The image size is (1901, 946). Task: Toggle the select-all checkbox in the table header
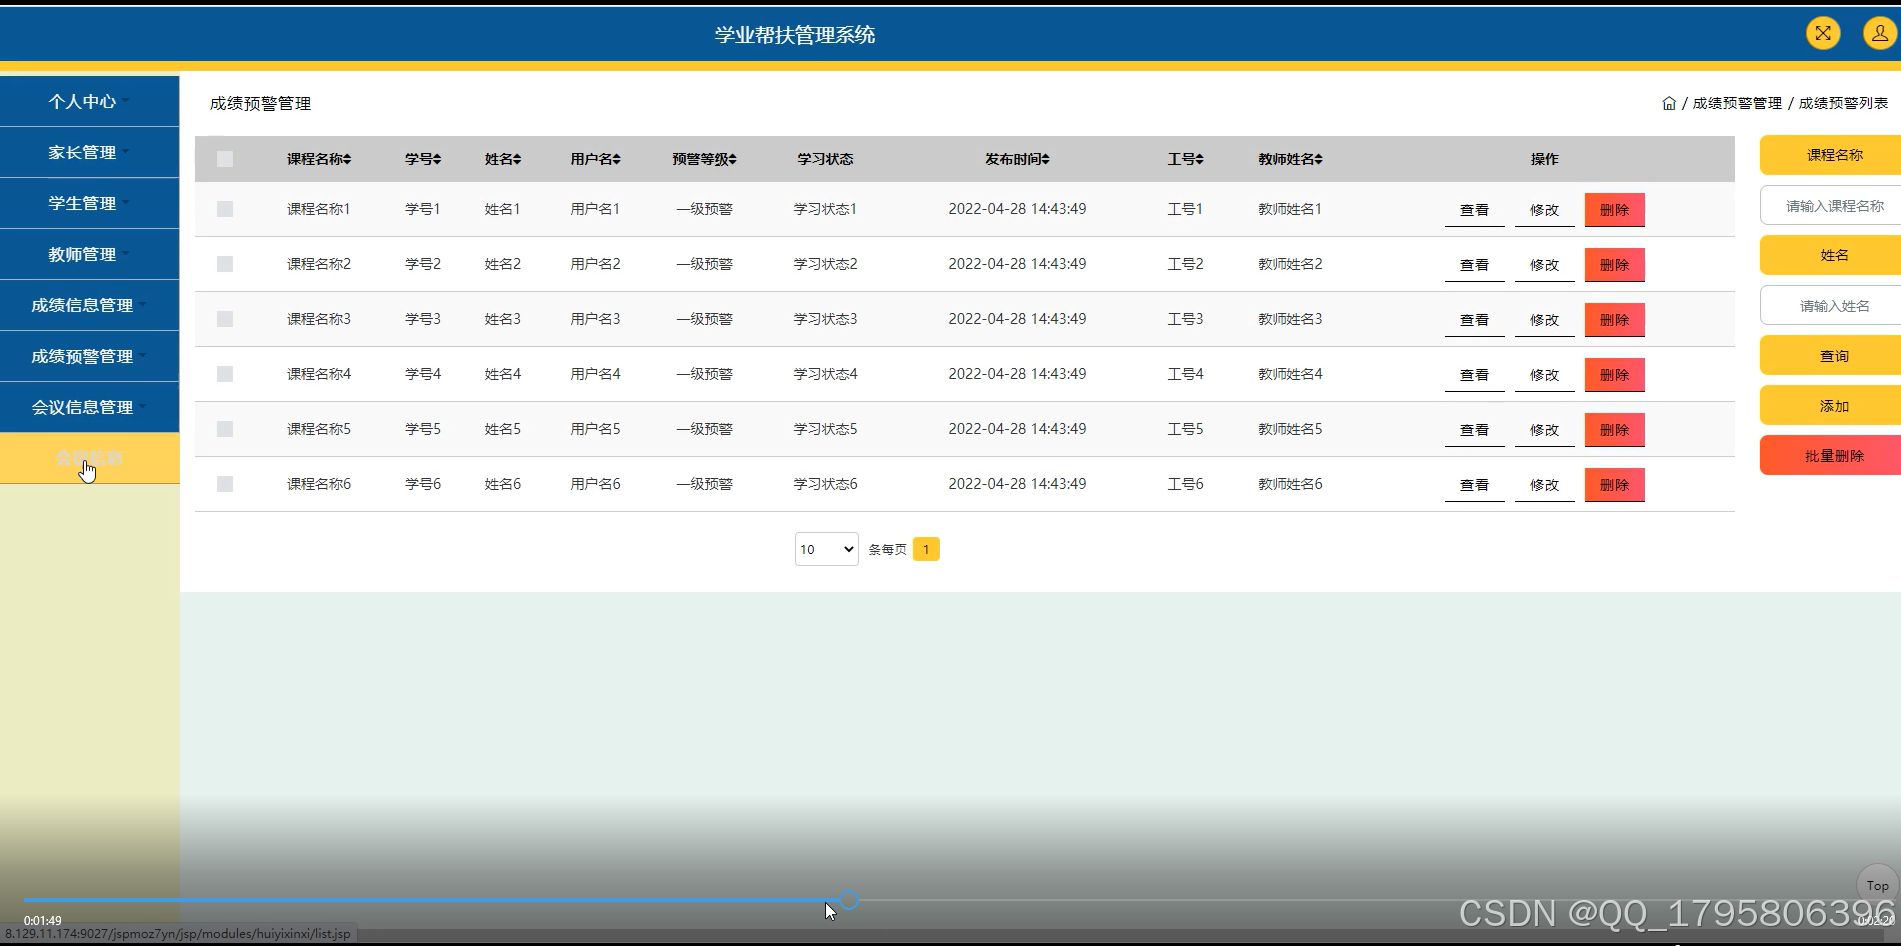point(225,158)
